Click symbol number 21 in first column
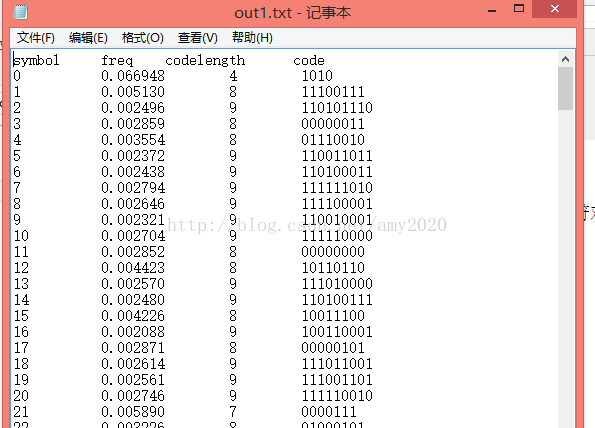This screenshot has height=428, width=595. 21,412
